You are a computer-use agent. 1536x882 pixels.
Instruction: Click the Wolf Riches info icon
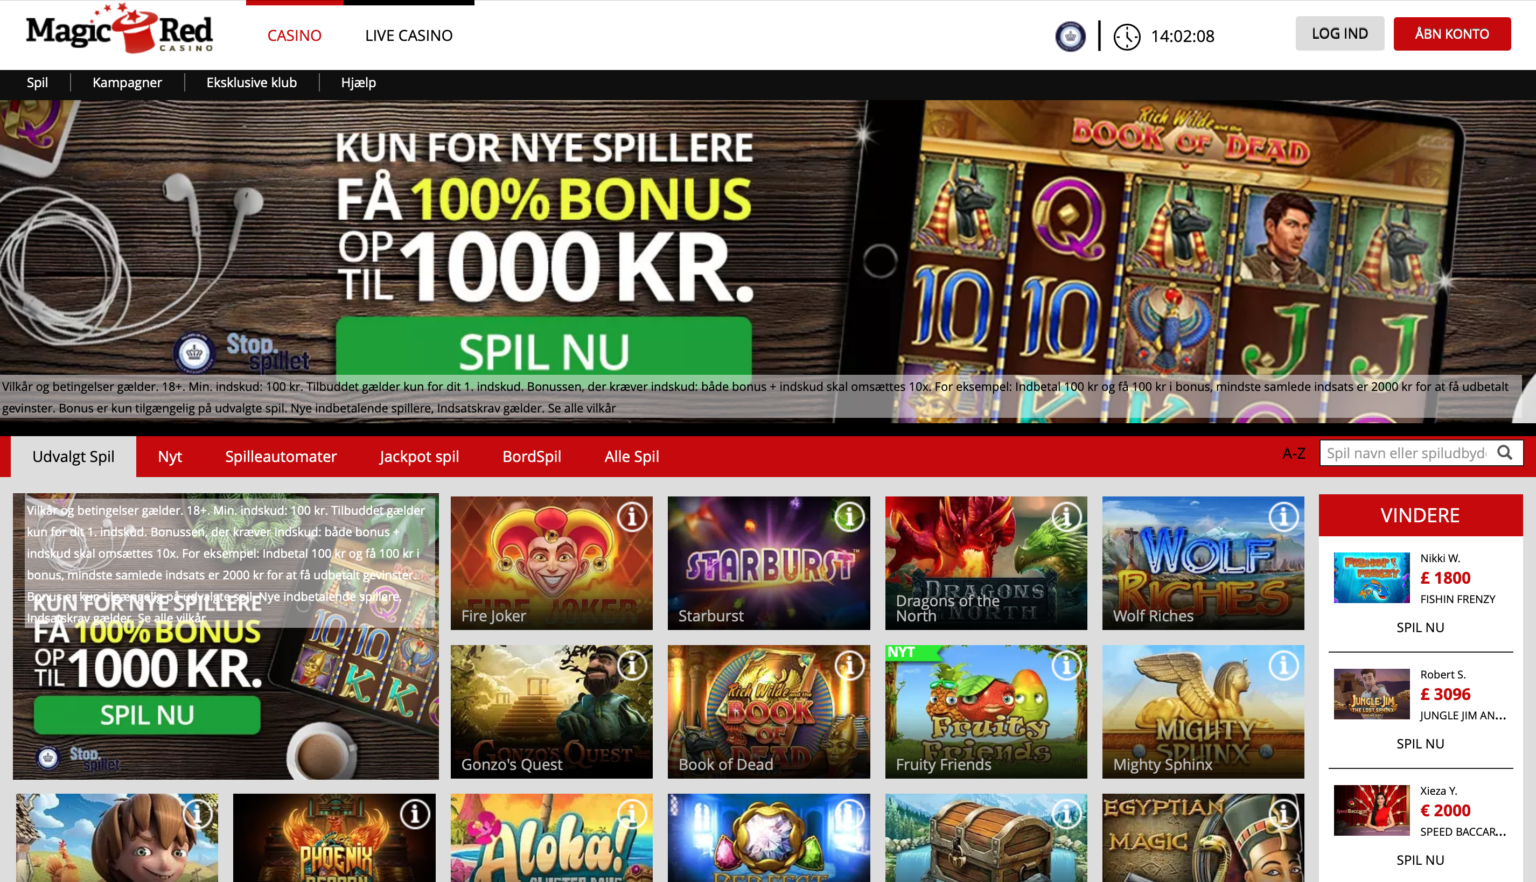click(x=1283, y=517)
